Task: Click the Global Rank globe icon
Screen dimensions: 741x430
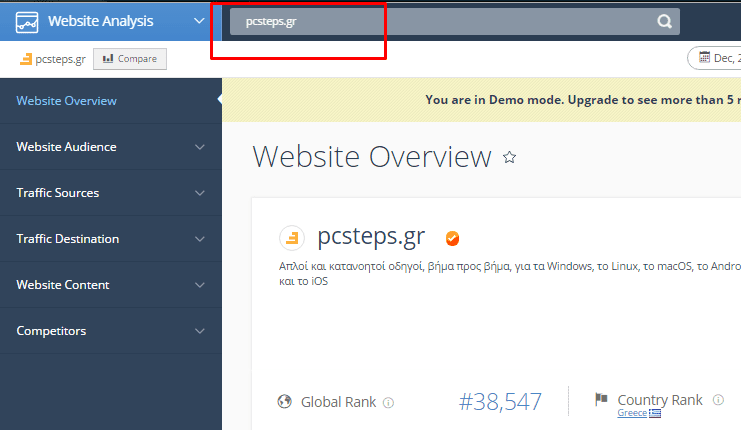Action: click(284, 402)
